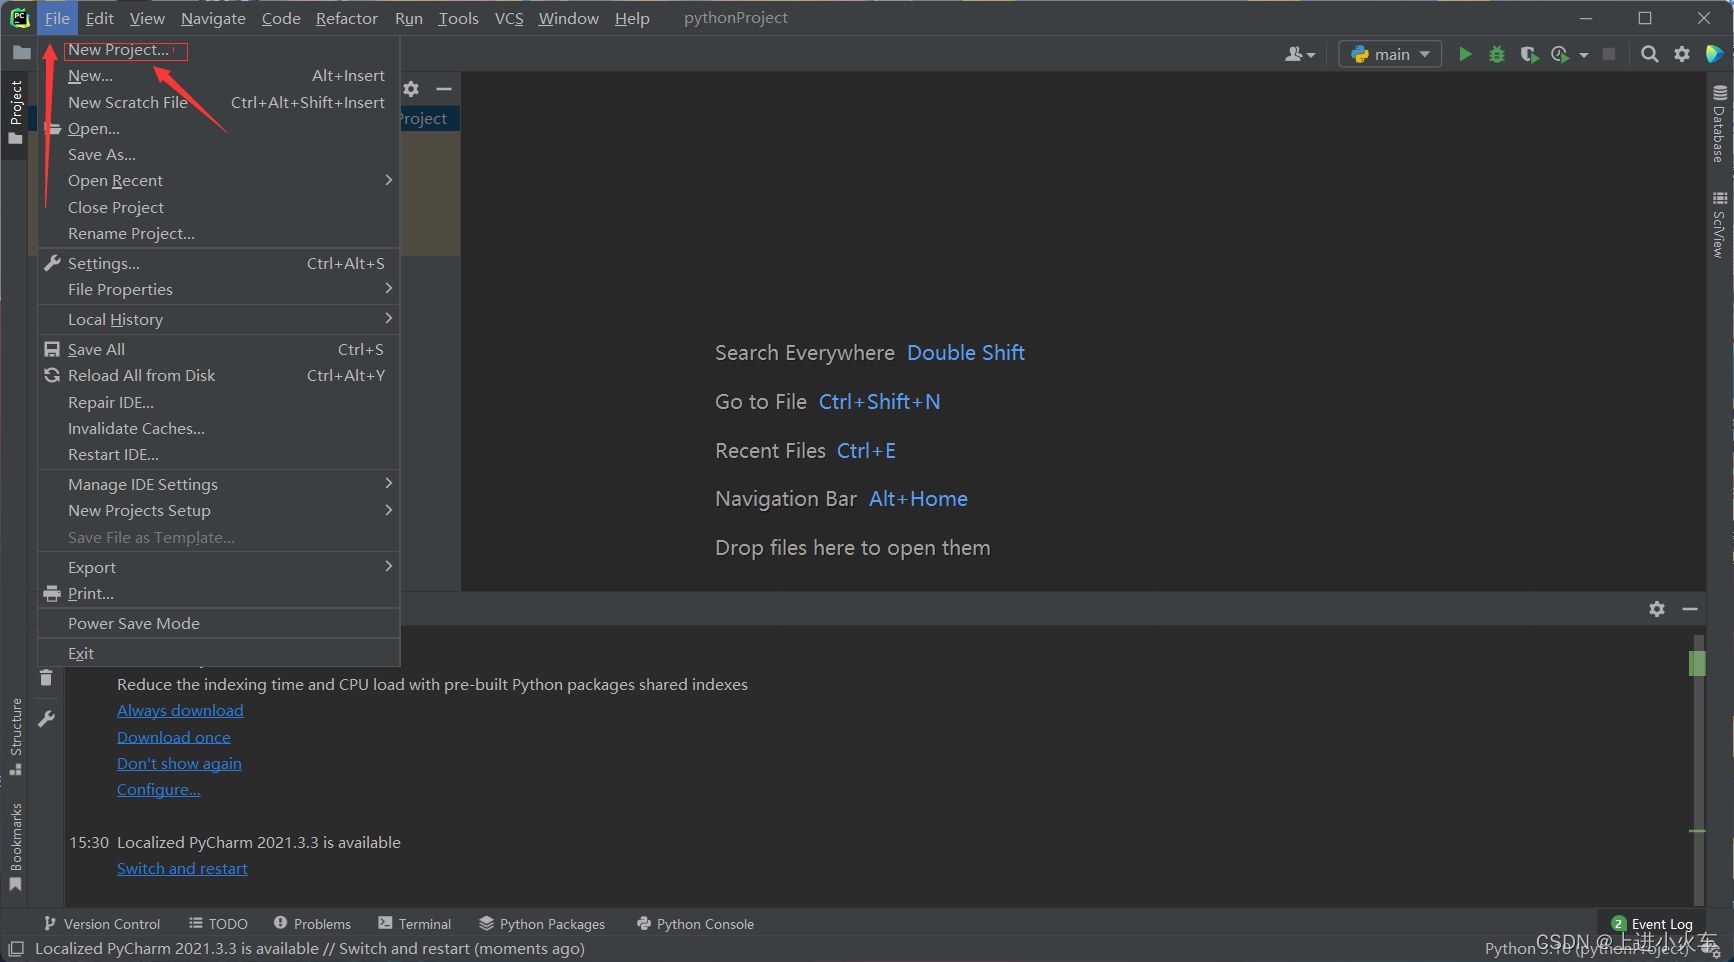Open Event Log settings gear icon
Screen dimensions: 1734x962
pos(1657,609)
